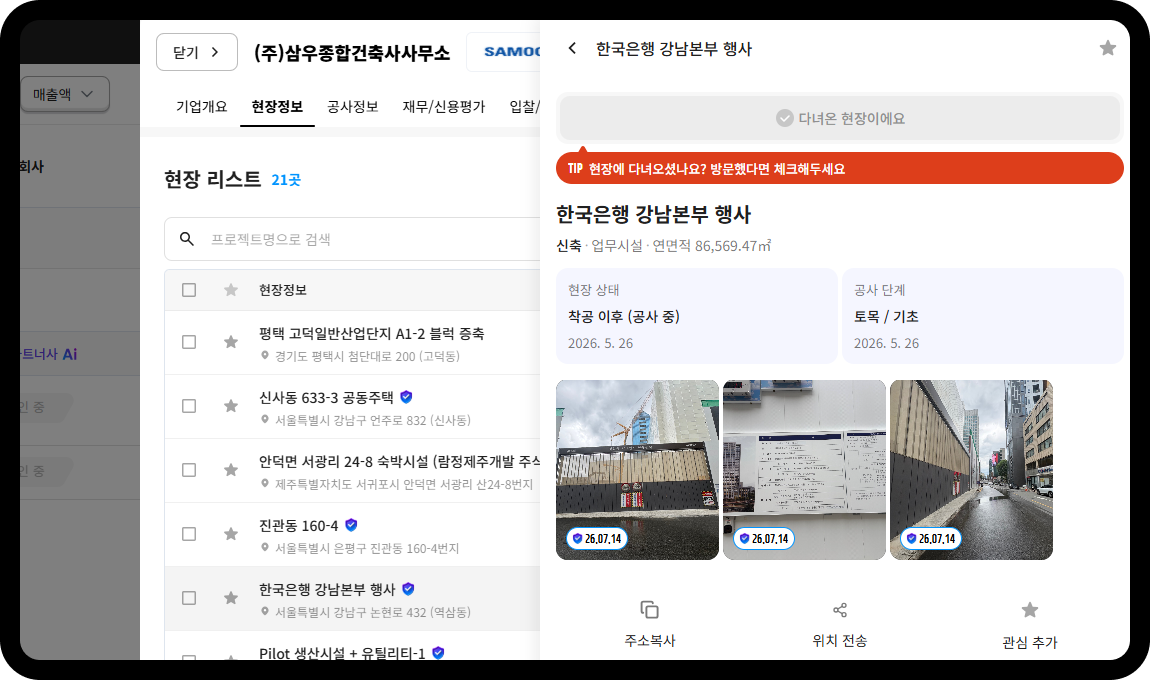This screenshot has height=680, width=1150.
Task: Open 안덕면 서광리 24-8 숙박시설 entry
Action: pyautogui.click(x=400, y=461)
